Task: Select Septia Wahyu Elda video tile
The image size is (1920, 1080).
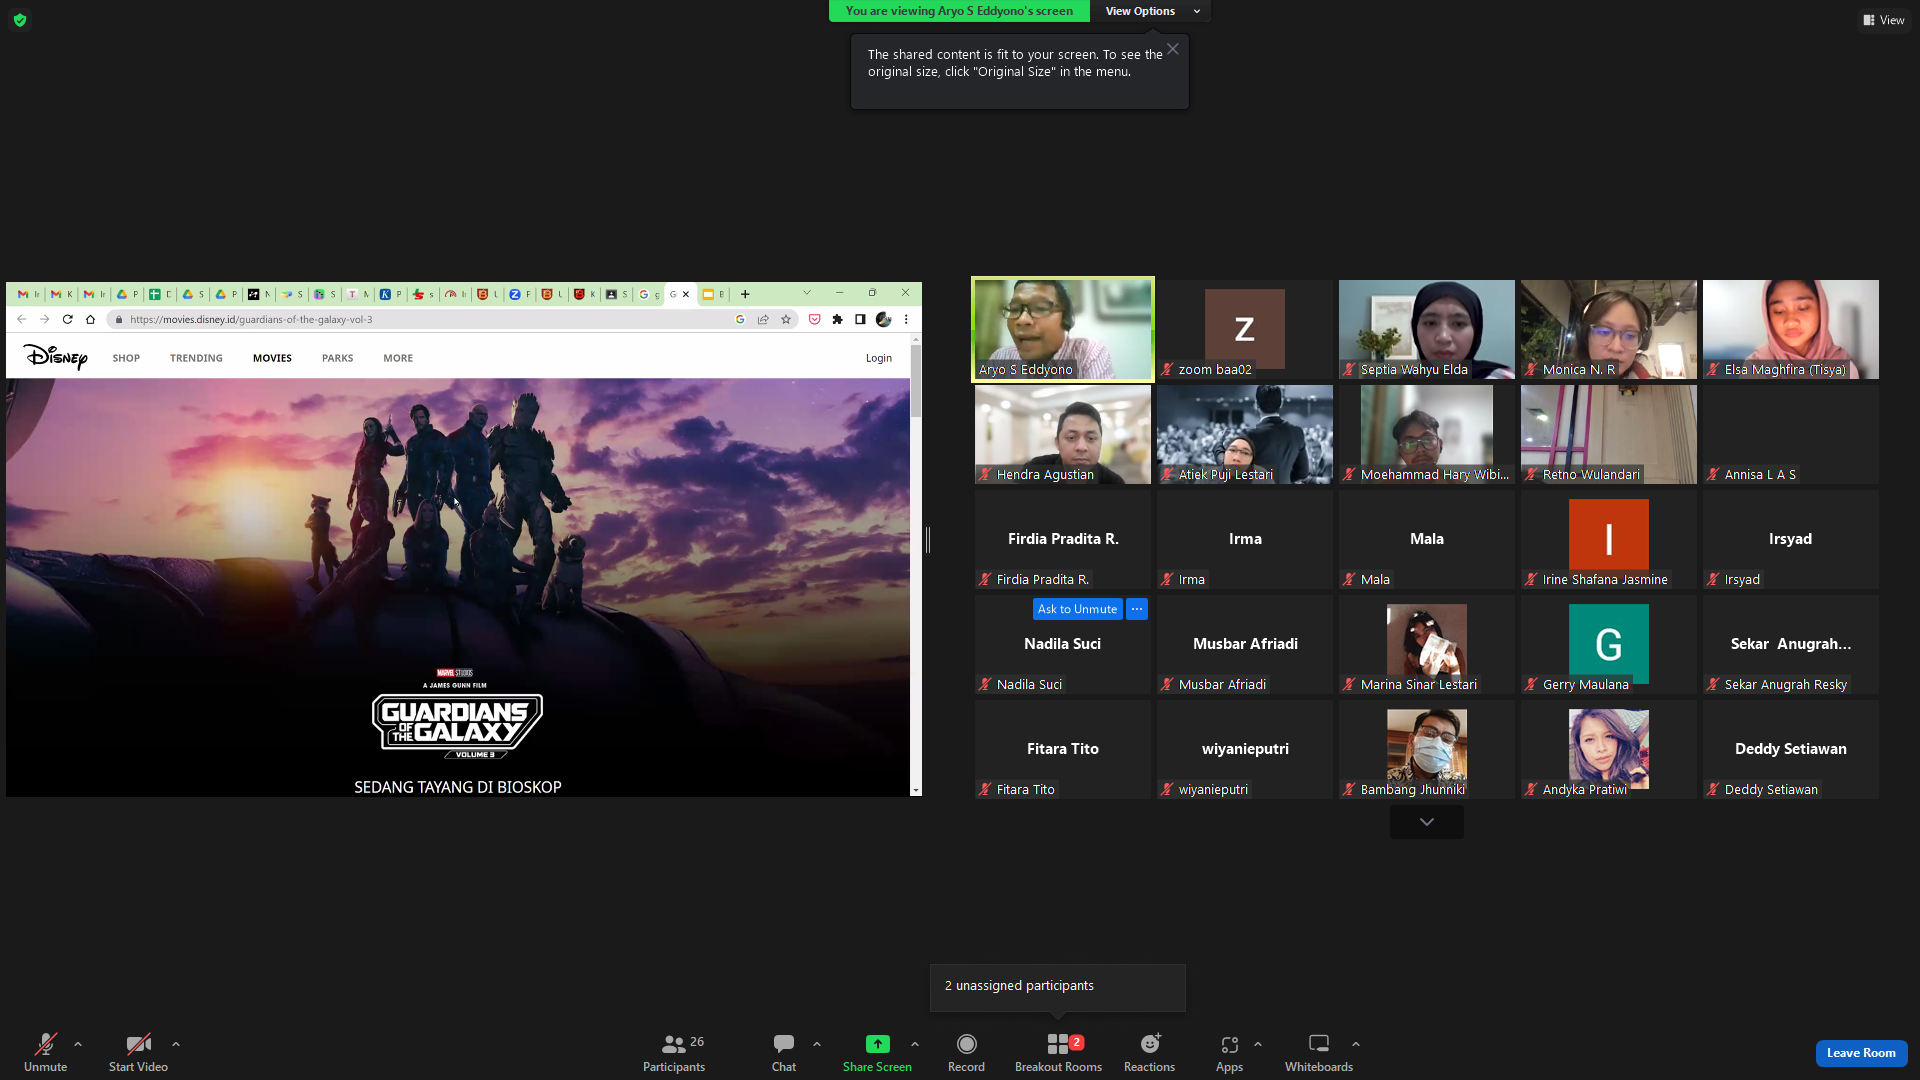Action: 1427,329
